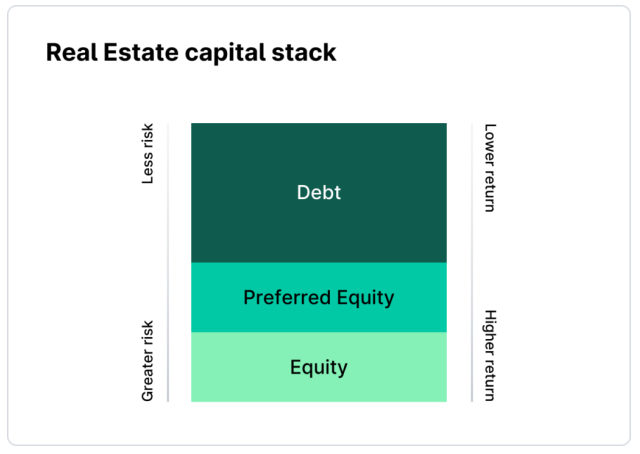Click the word "Debt" text label
Screen dimensions: 640x454
click(319, 192)
